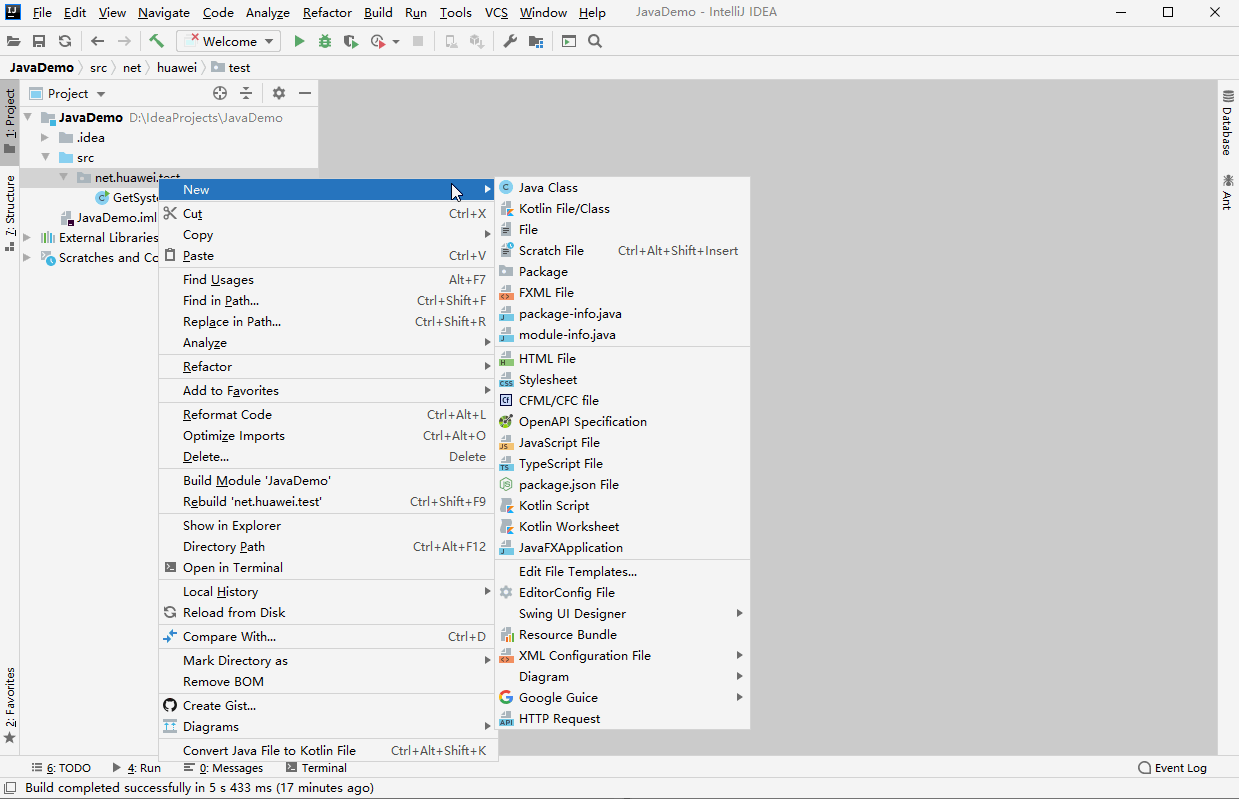Click the Profiler run icon
The image size is (1239, 799).
tap(377, 41)
